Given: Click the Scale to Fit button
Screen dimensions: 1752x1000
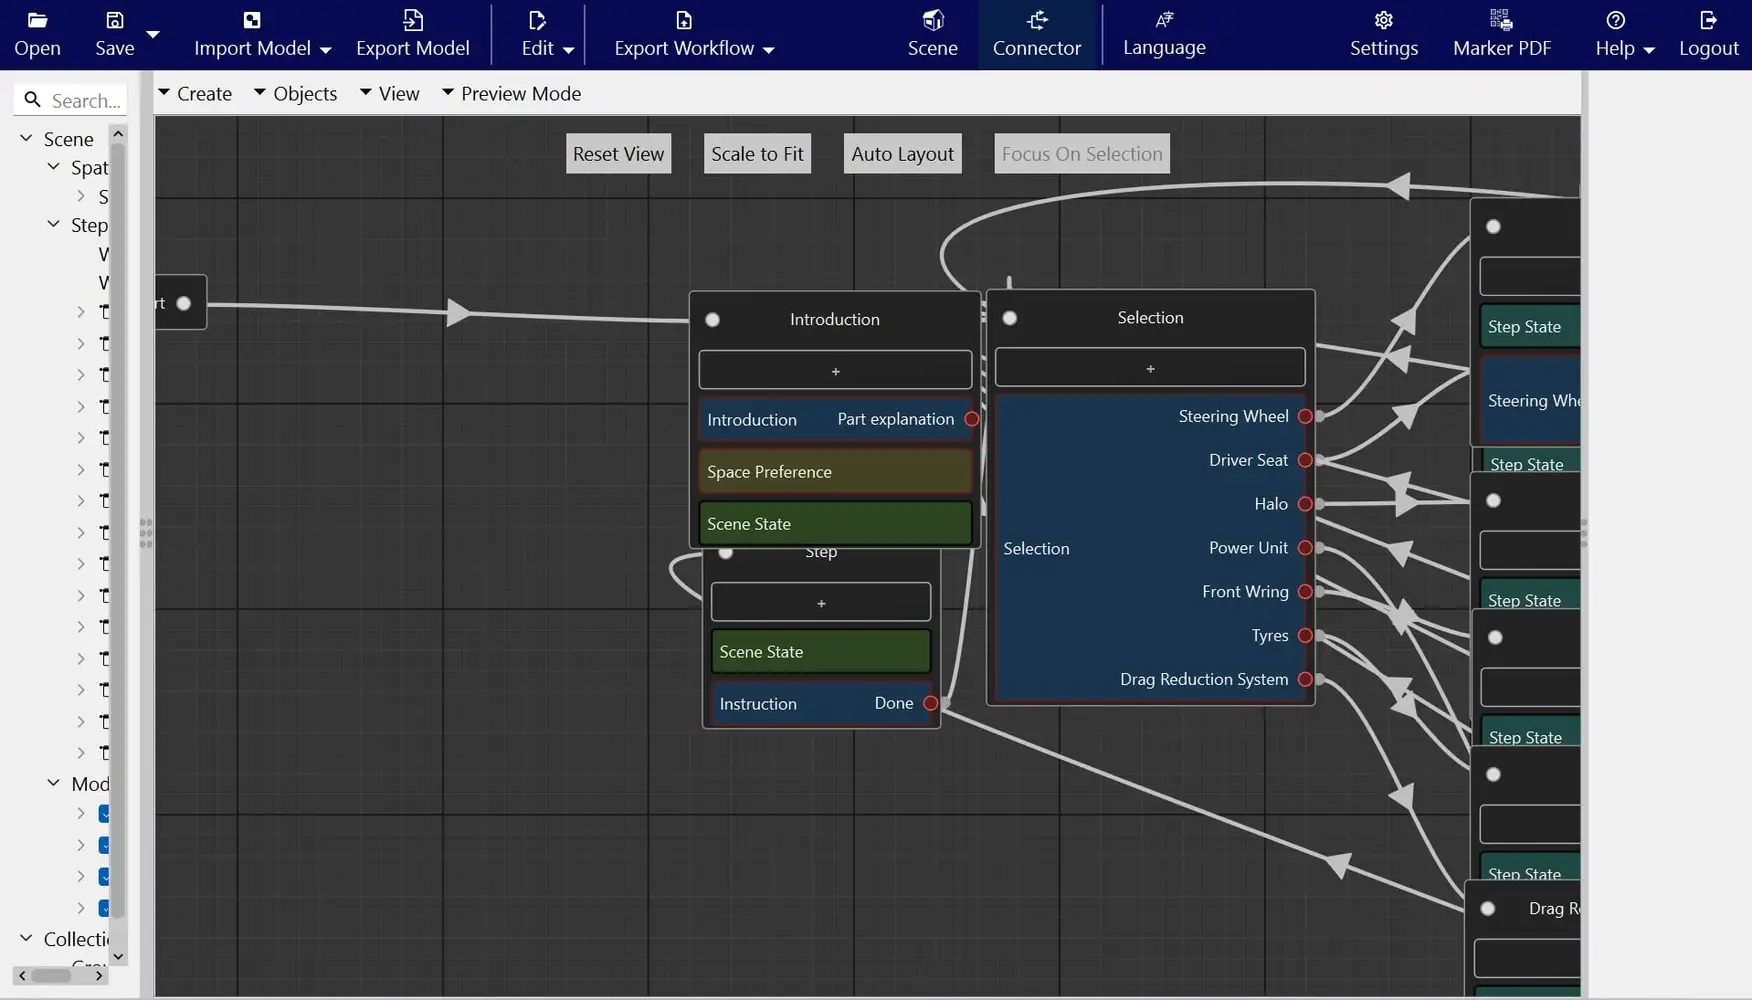Looking at the screenshot, I should click(x=757, y=154).
